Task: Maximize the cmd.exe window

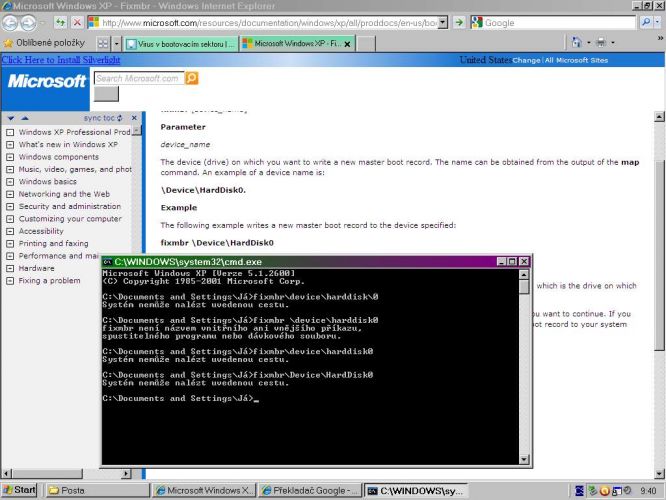Action: tap(512, 262)
